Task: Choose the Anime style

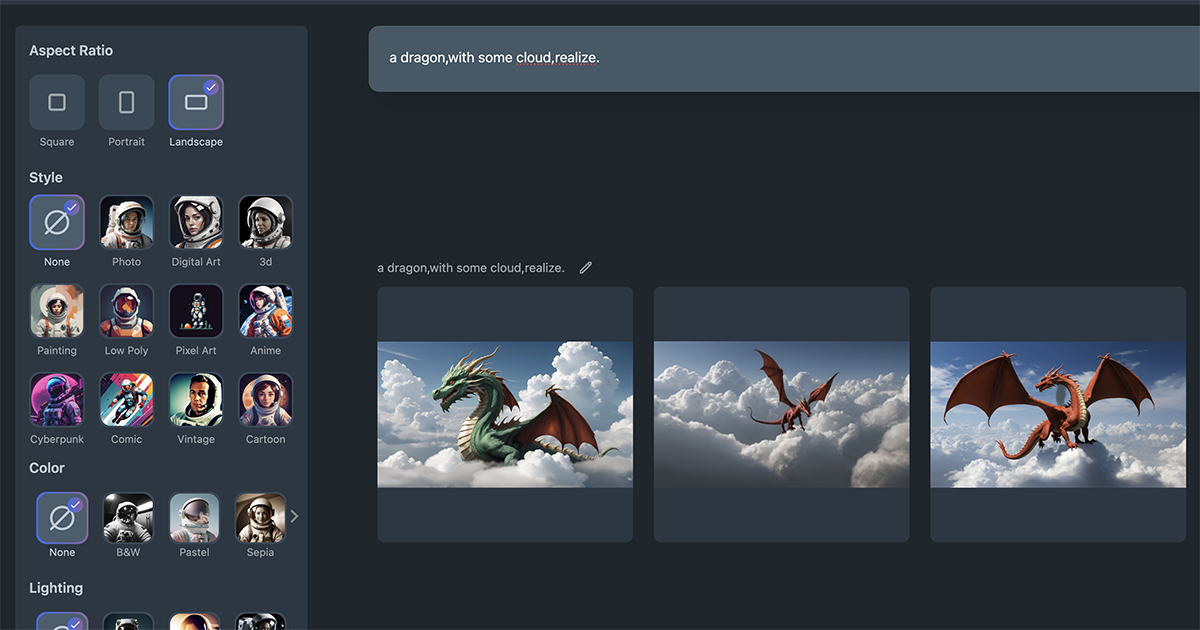Action: point(265,311)
